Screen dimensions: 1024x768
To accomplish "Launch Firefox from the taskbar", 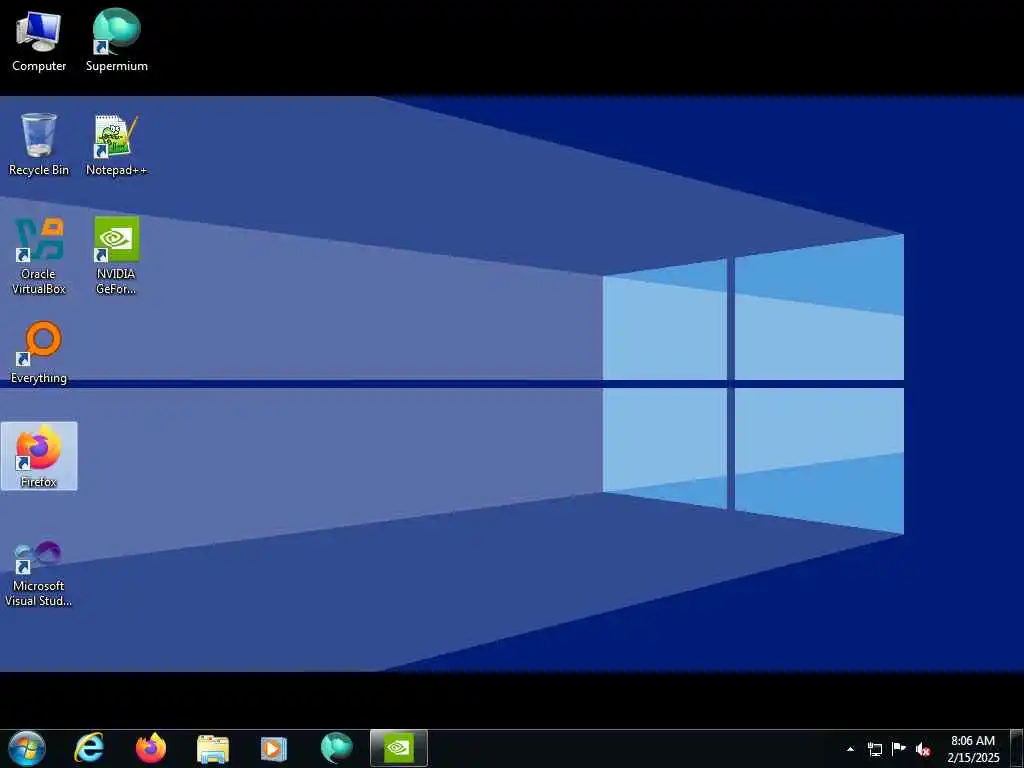I will (x=151, y=748).
